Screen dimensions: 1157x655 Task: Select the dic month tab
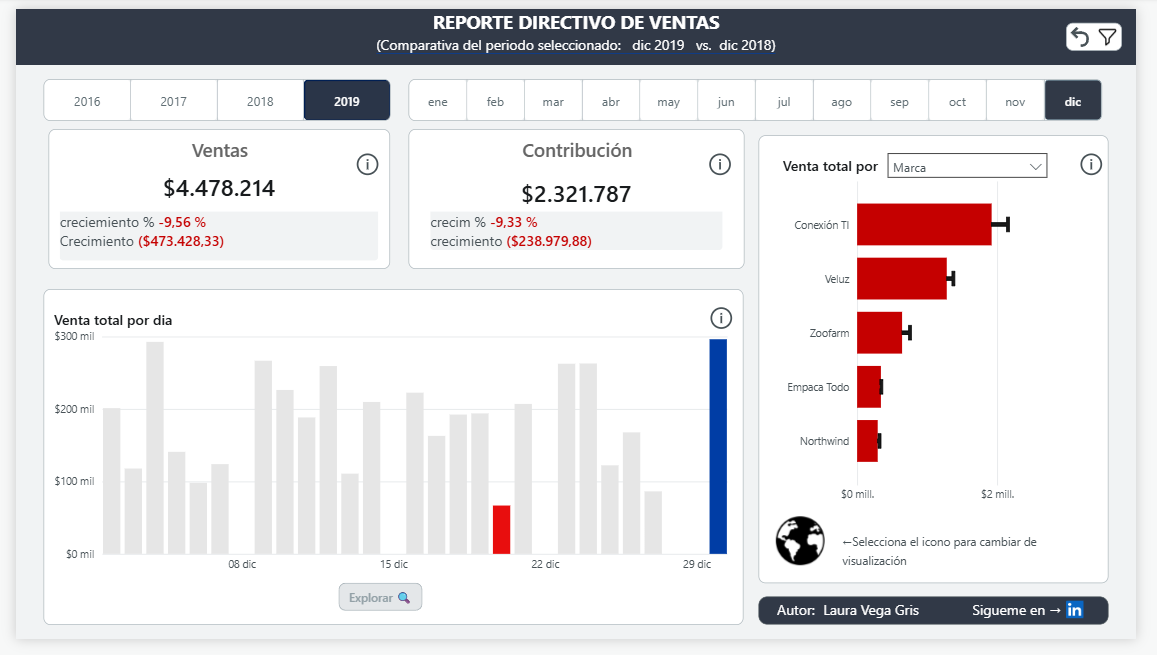click(x=1073, y=100)
